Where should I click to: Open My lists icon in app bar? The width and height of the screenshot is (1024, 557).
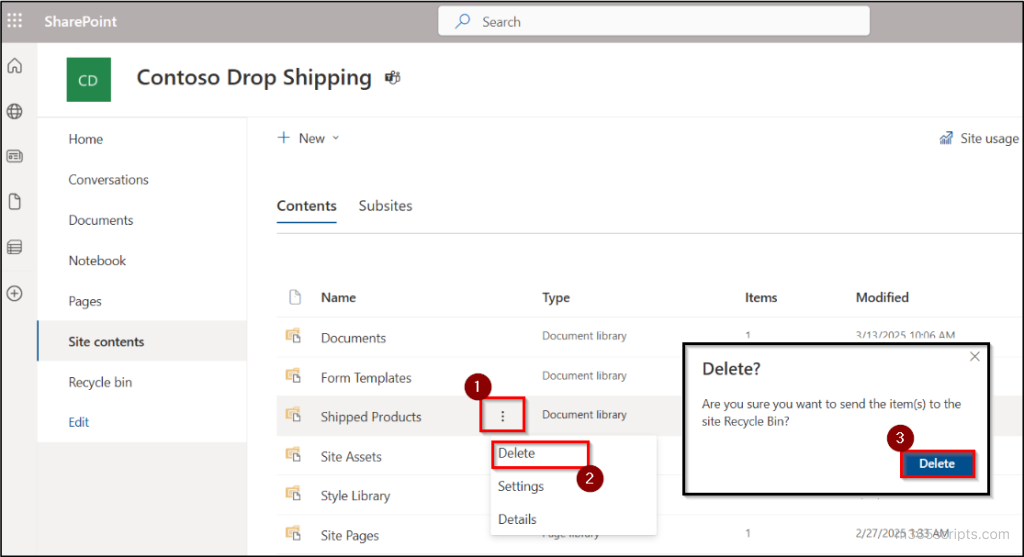(14, 247)
